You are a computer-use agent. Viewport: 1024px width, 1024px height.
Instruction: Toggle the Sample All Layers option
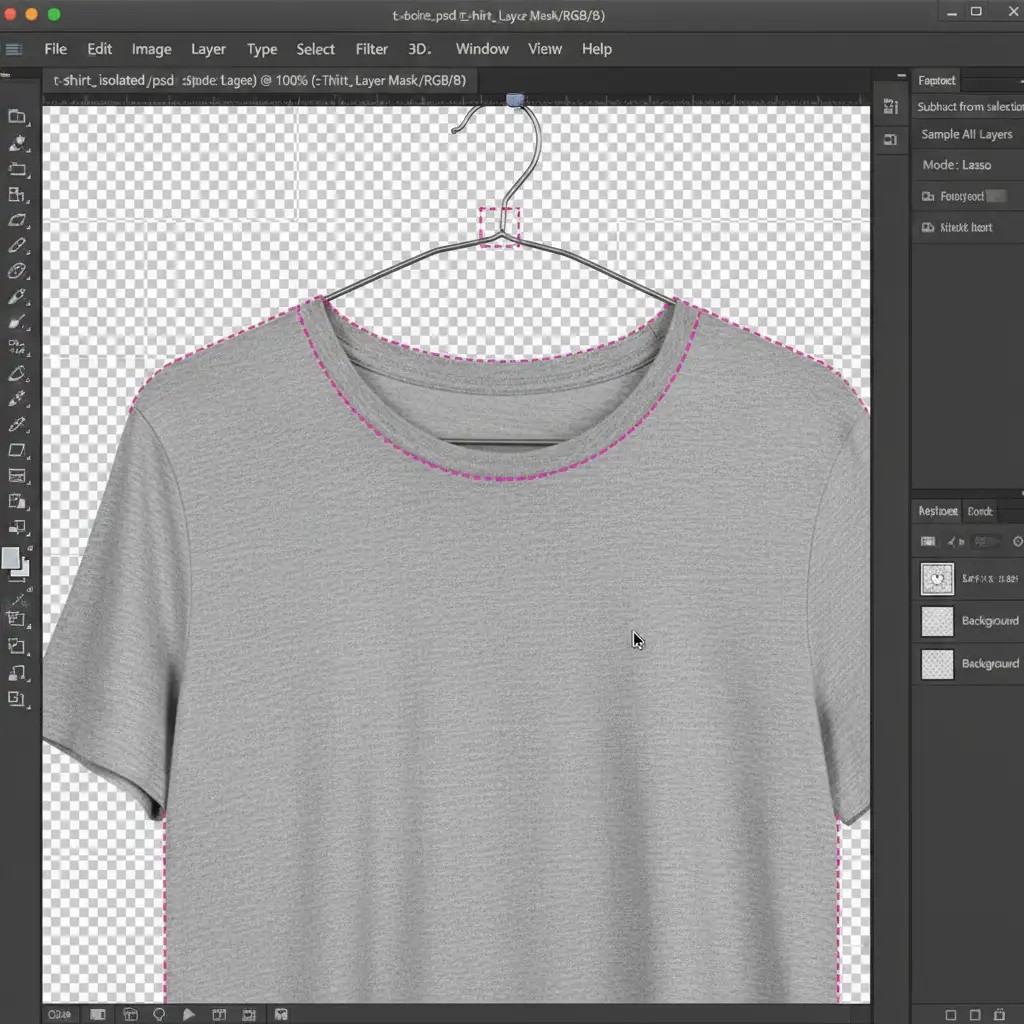pos(966,134)
